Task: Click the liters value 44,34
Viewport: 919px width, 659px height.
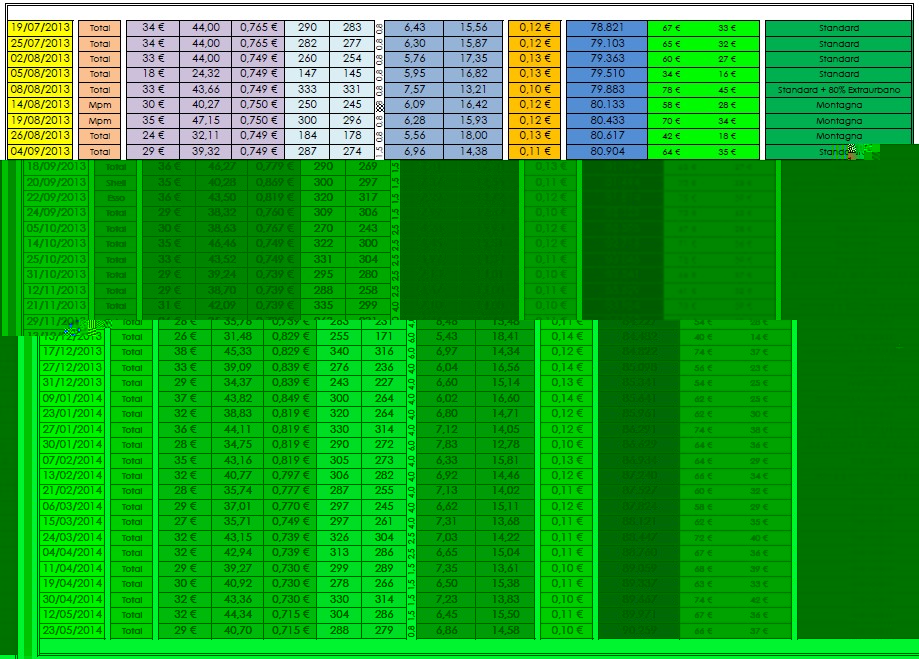Action: (x=237, y=615)
